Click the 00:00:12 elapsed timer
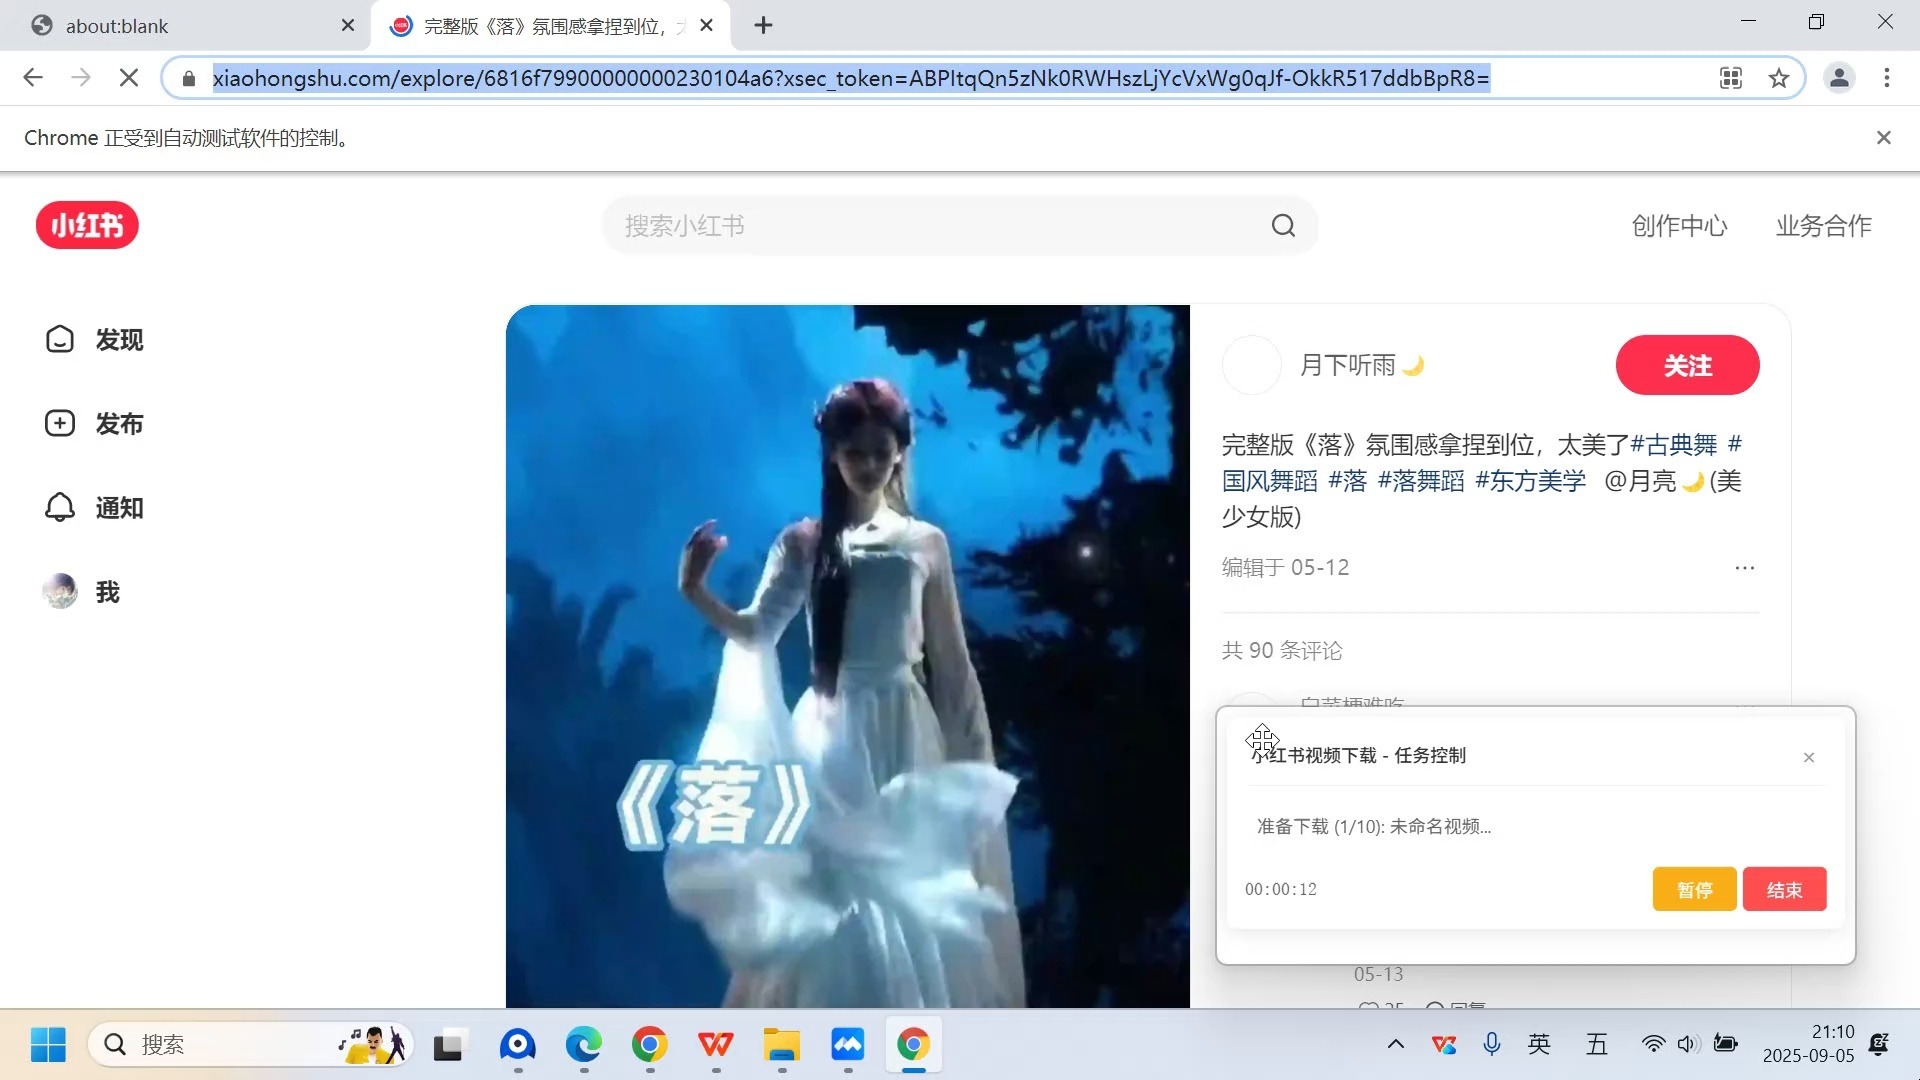 tap(1280, 890)
